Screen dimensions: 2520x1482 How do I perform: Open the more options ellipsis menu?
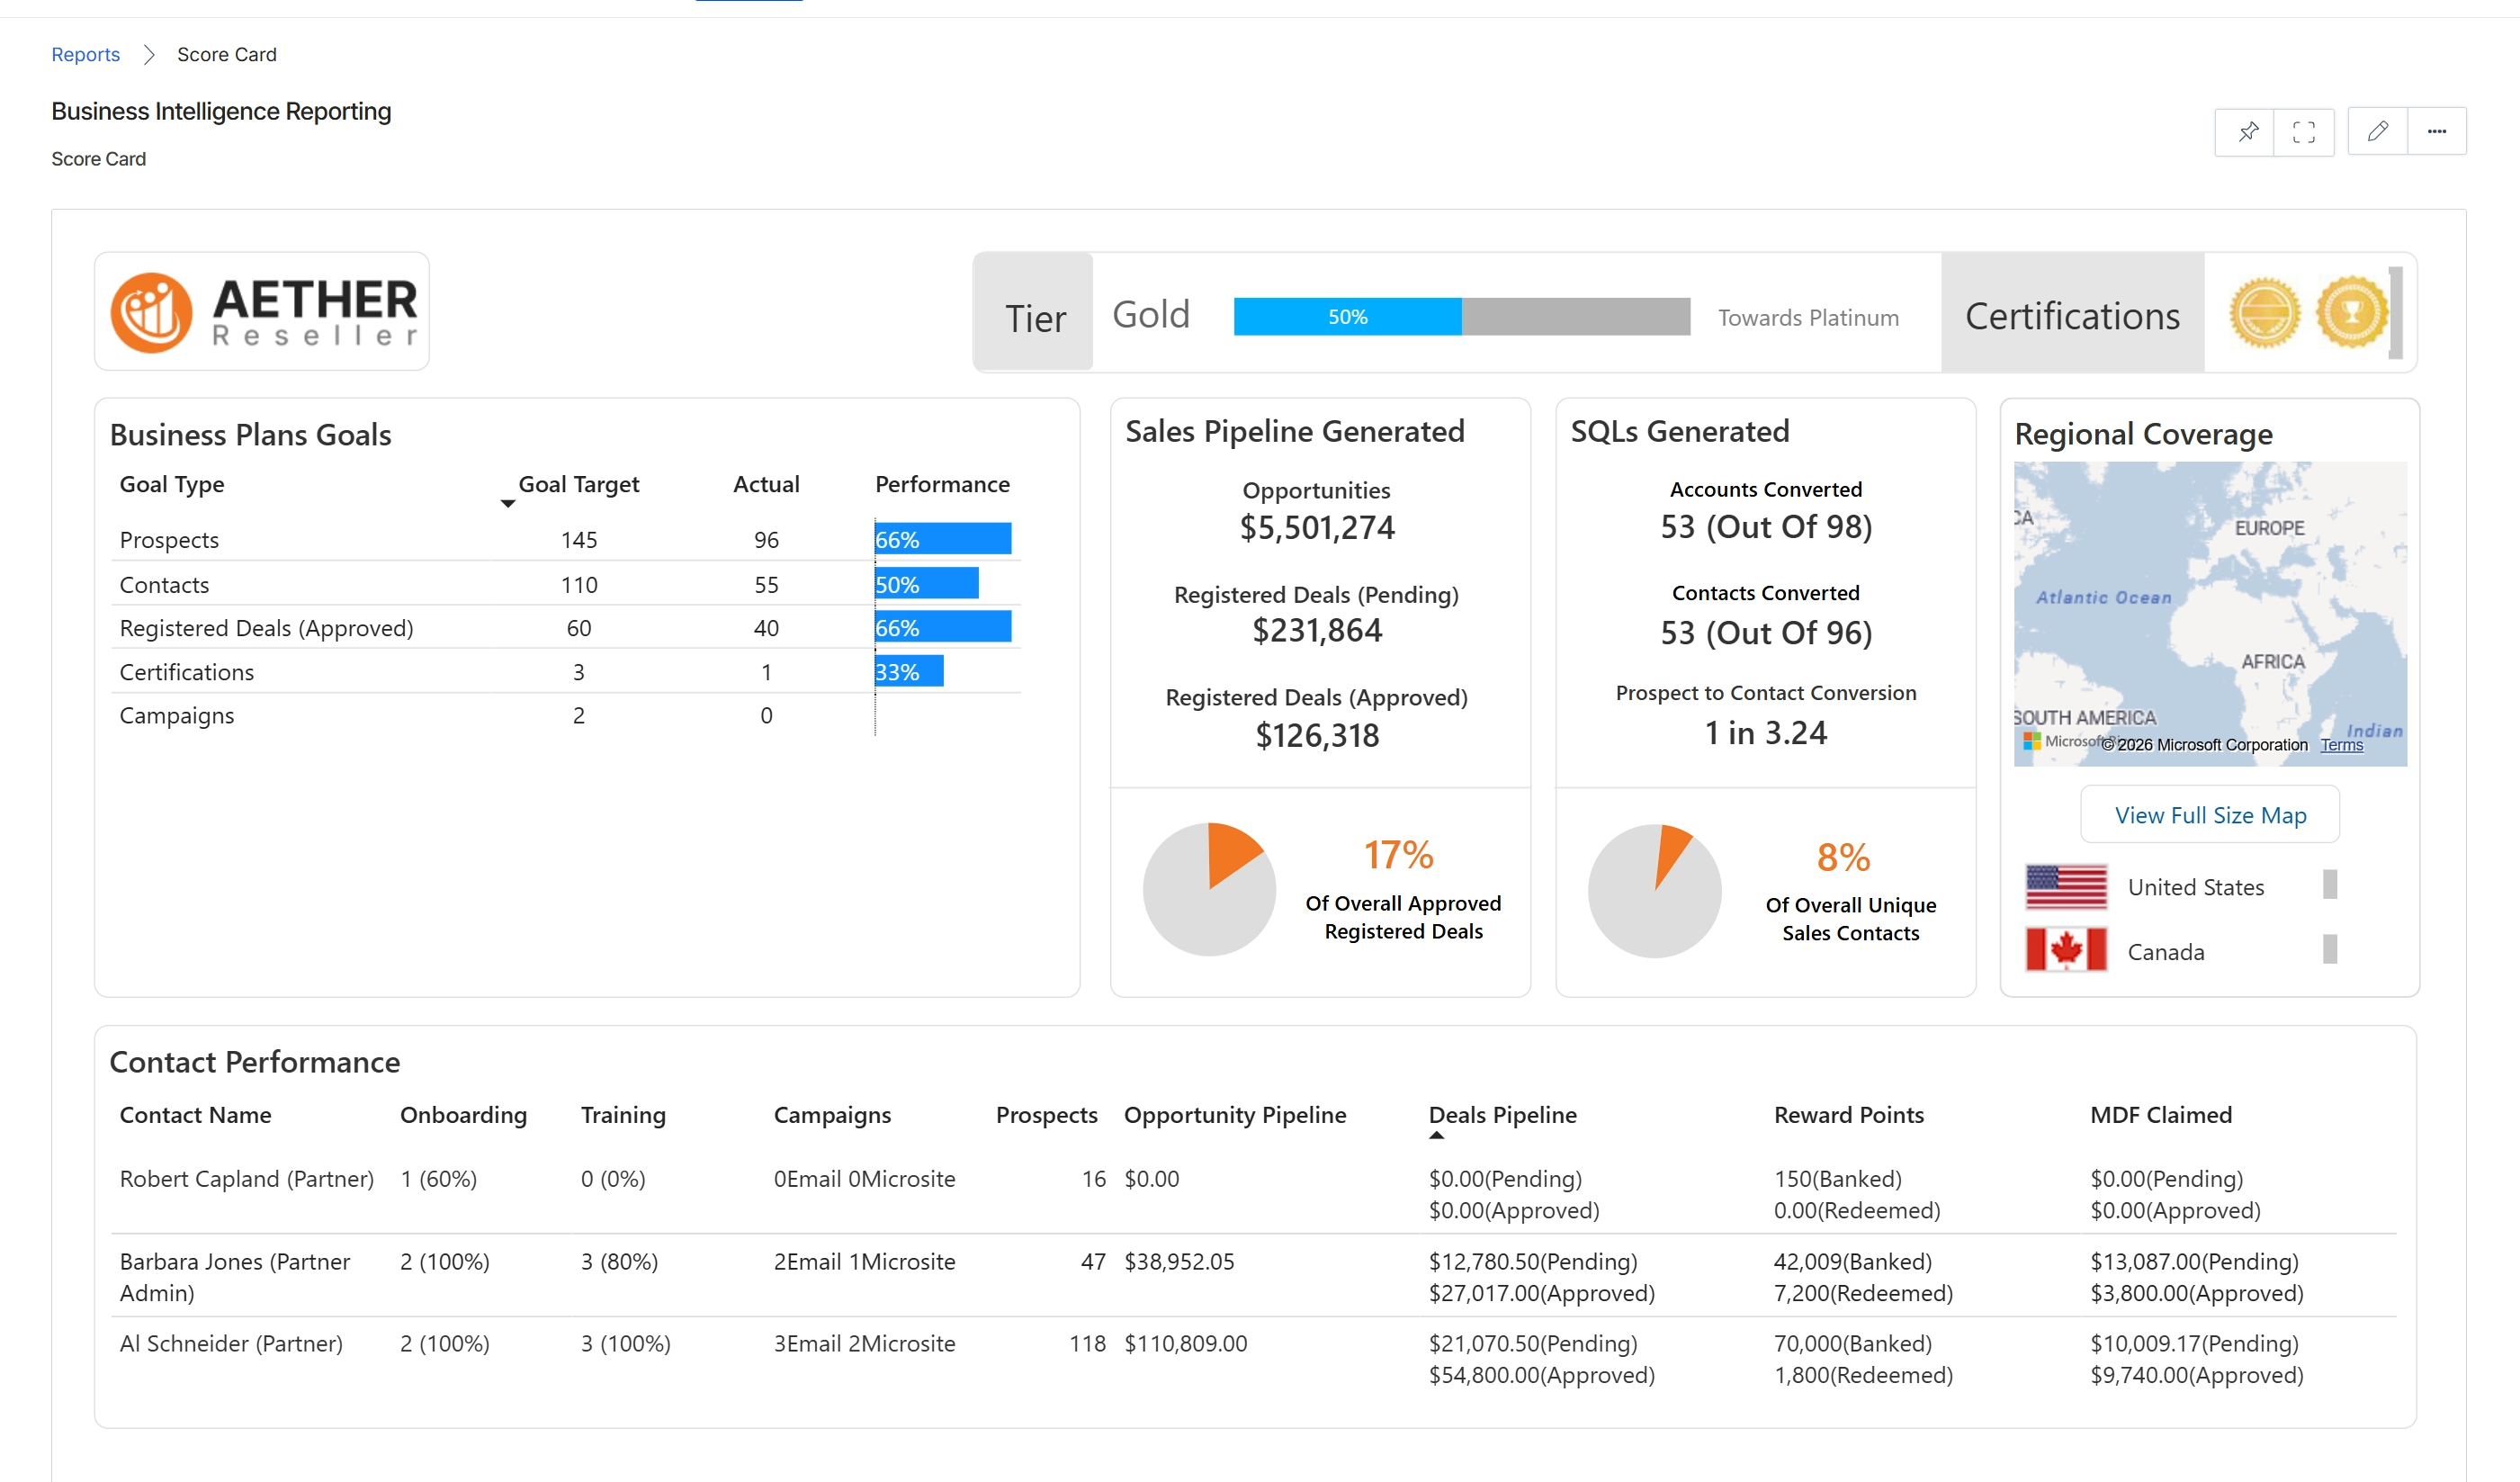click(2437, 132)
